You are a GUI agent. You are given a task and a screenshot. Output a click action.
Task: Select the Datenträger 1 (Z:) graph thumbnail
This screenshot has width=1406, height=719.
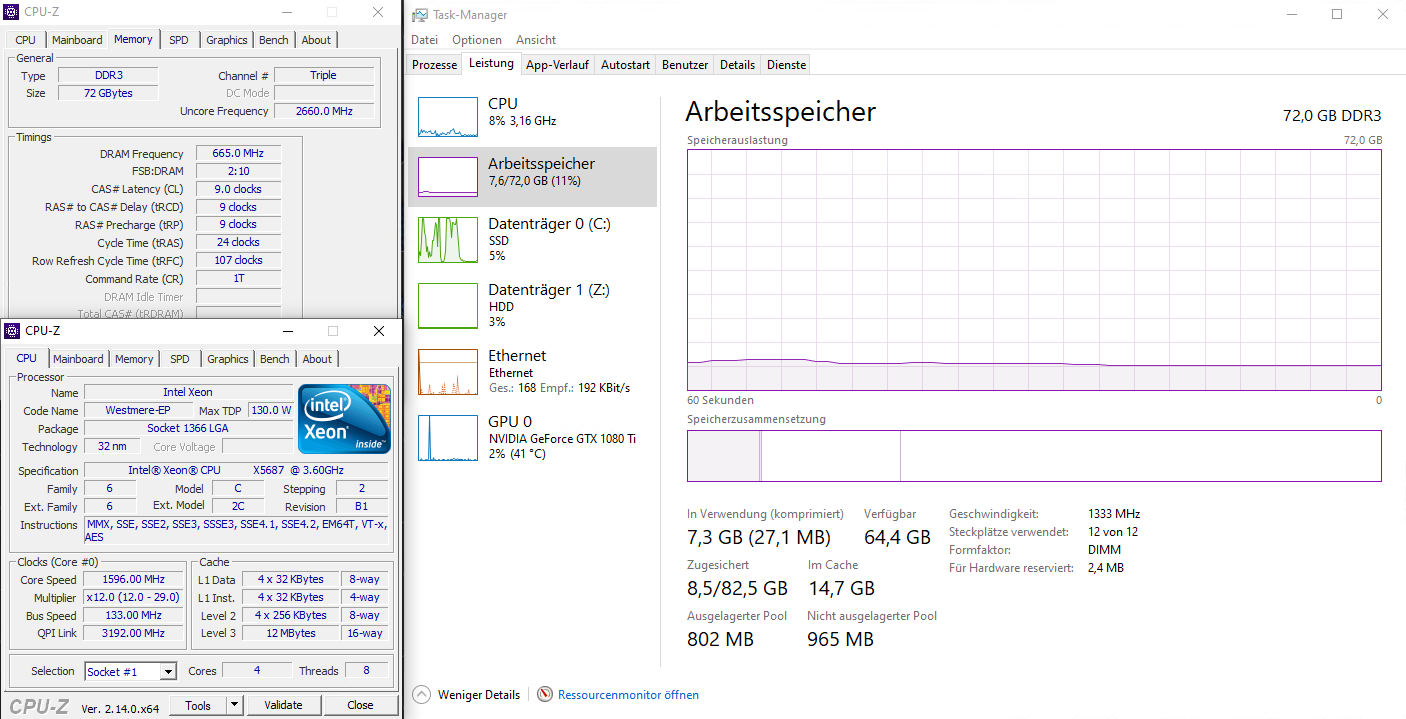tap(448, 306)
